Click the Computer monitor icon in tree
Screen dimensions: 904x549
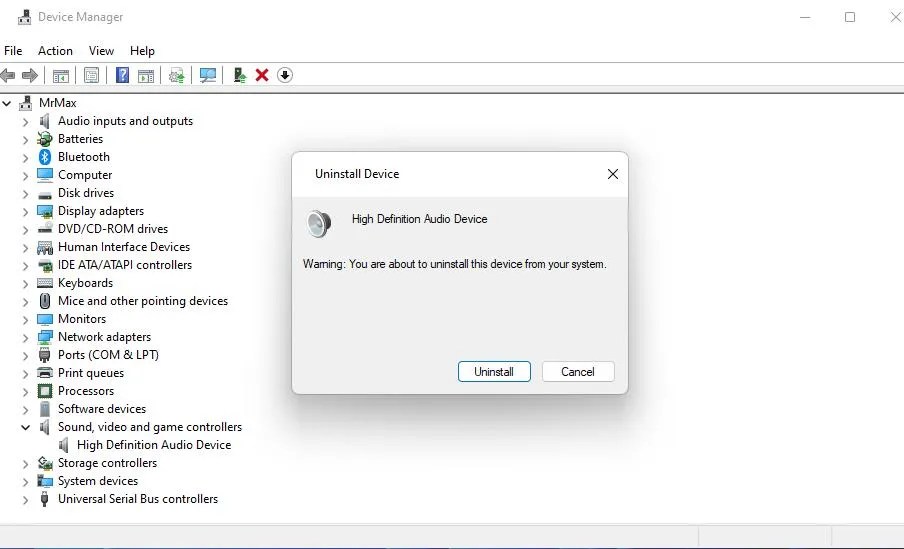[44, 175]
